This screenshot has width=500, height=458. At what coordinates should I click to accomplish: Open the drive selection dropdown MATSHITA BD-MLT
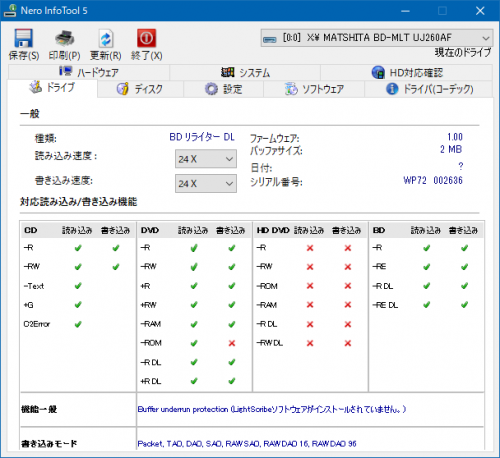377,38
